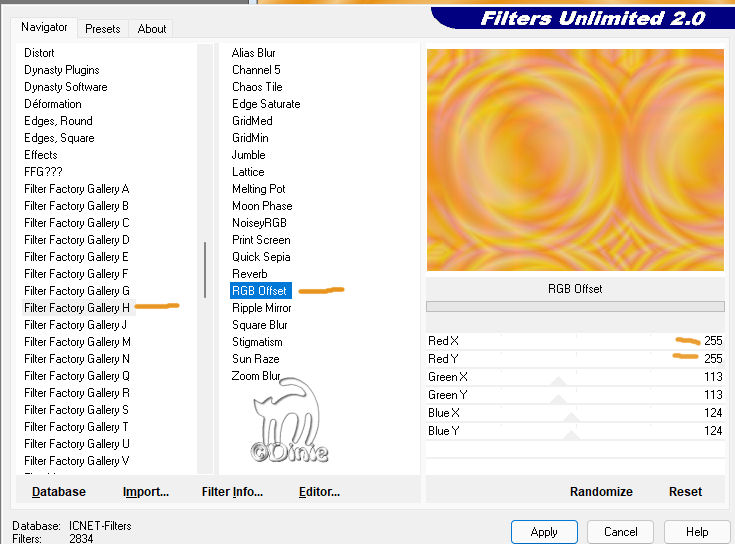735x544 pixels.
Task: Select Filter Factory Gallery T
Action: 76,427
